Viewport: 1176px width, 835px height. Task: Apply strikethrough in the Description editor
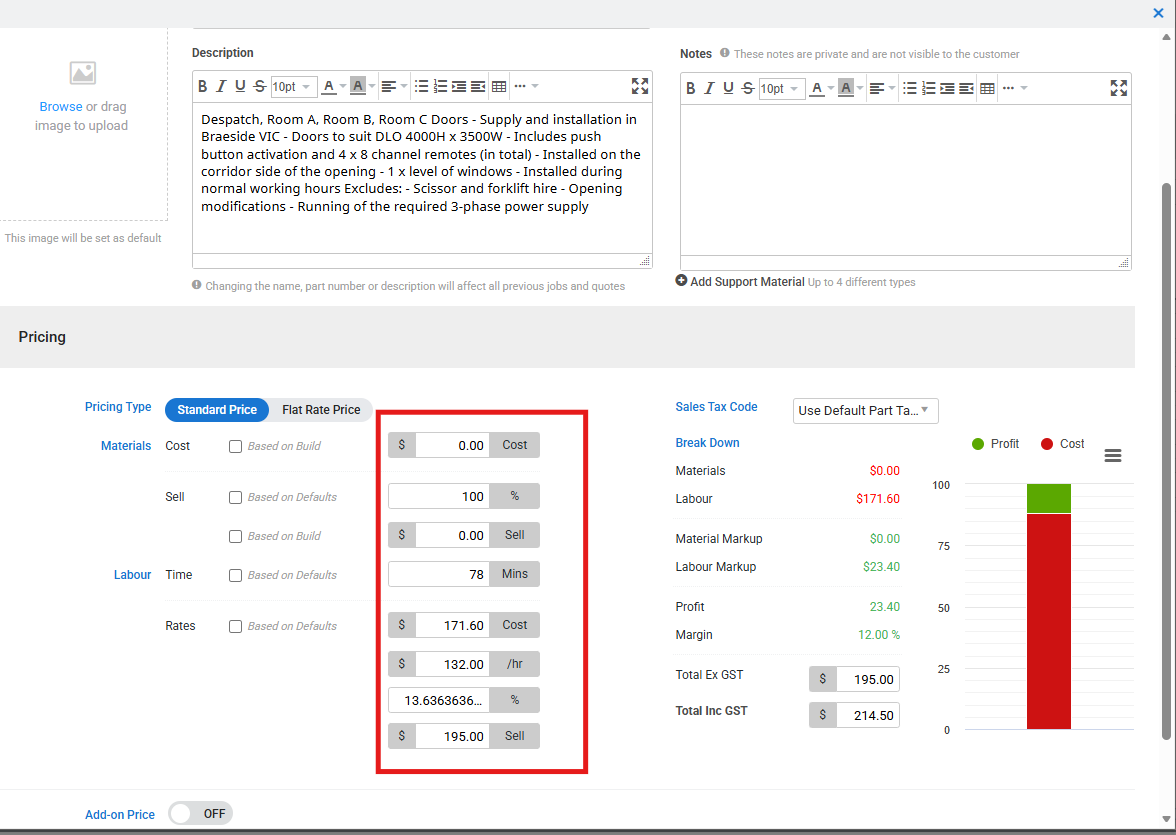pos(260,86)
